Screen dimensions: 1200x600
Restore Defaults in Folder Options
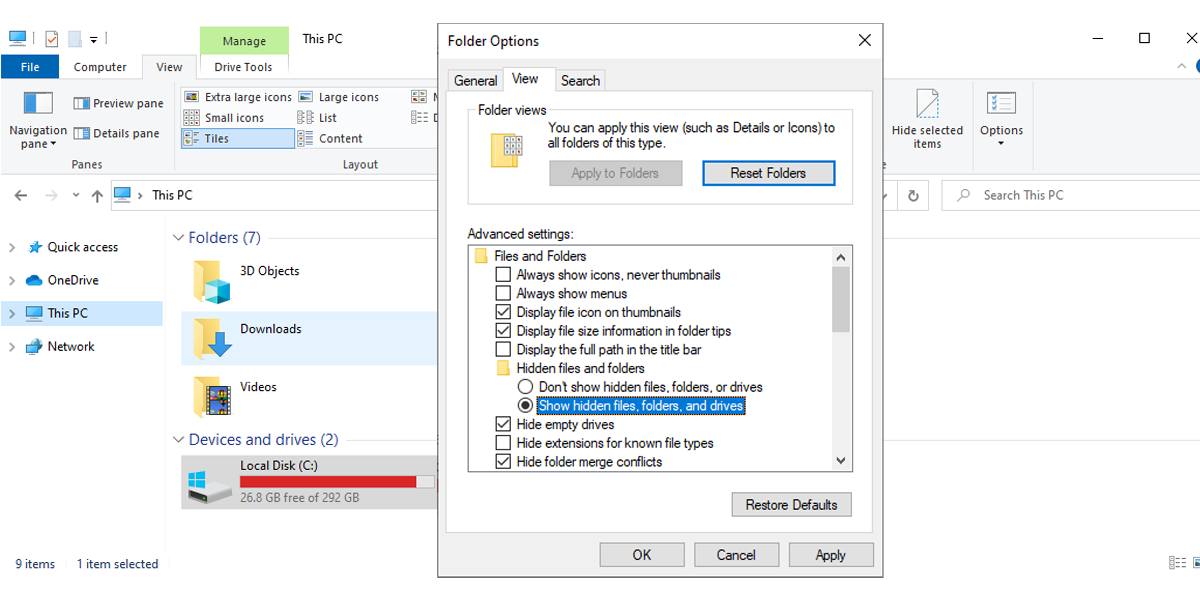[x=791, y=504]
